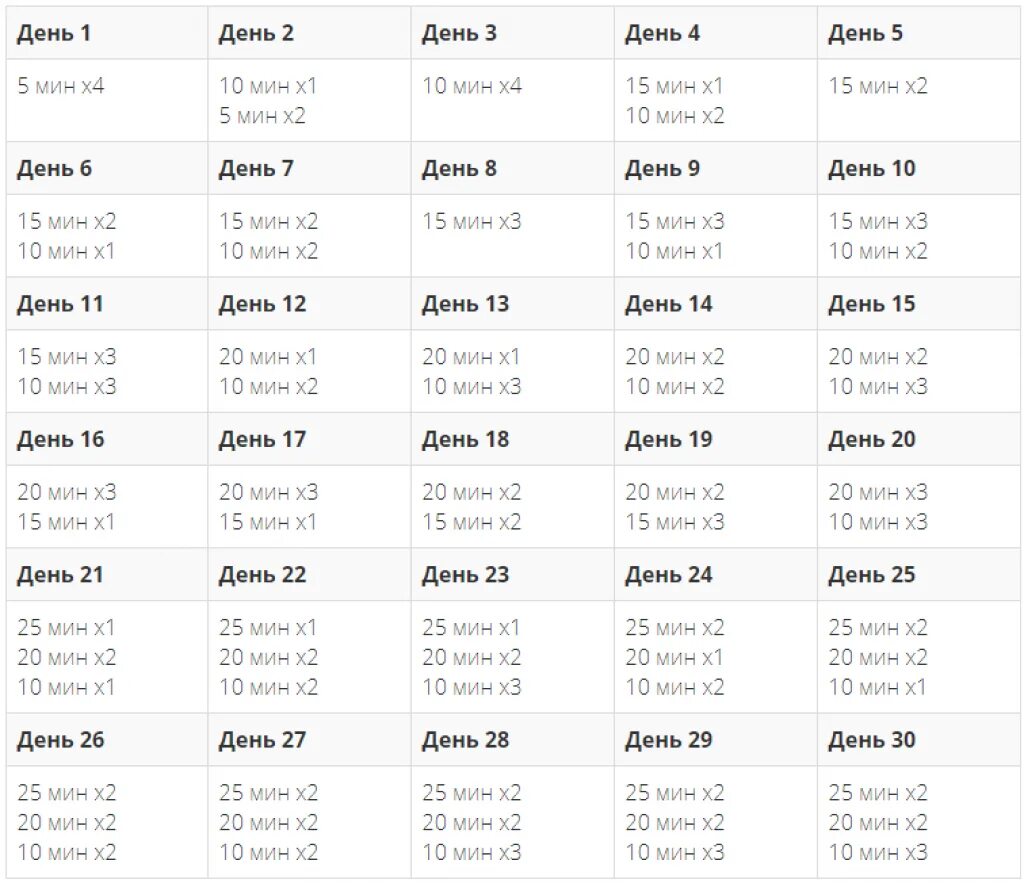Viewport: 1024px width, 883px height.
Task: Click the День 13 header cell
Action: 513,304
